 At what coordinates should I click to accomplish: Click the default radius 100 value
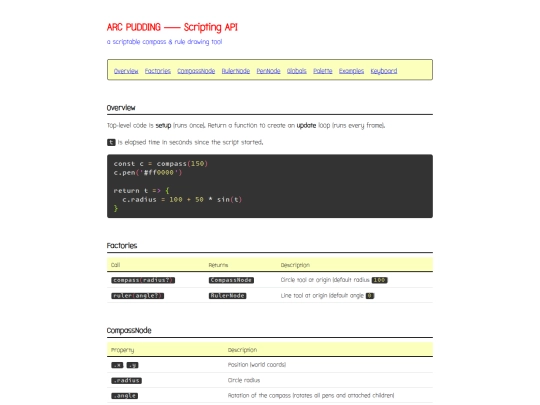click(x=380, y=280)
